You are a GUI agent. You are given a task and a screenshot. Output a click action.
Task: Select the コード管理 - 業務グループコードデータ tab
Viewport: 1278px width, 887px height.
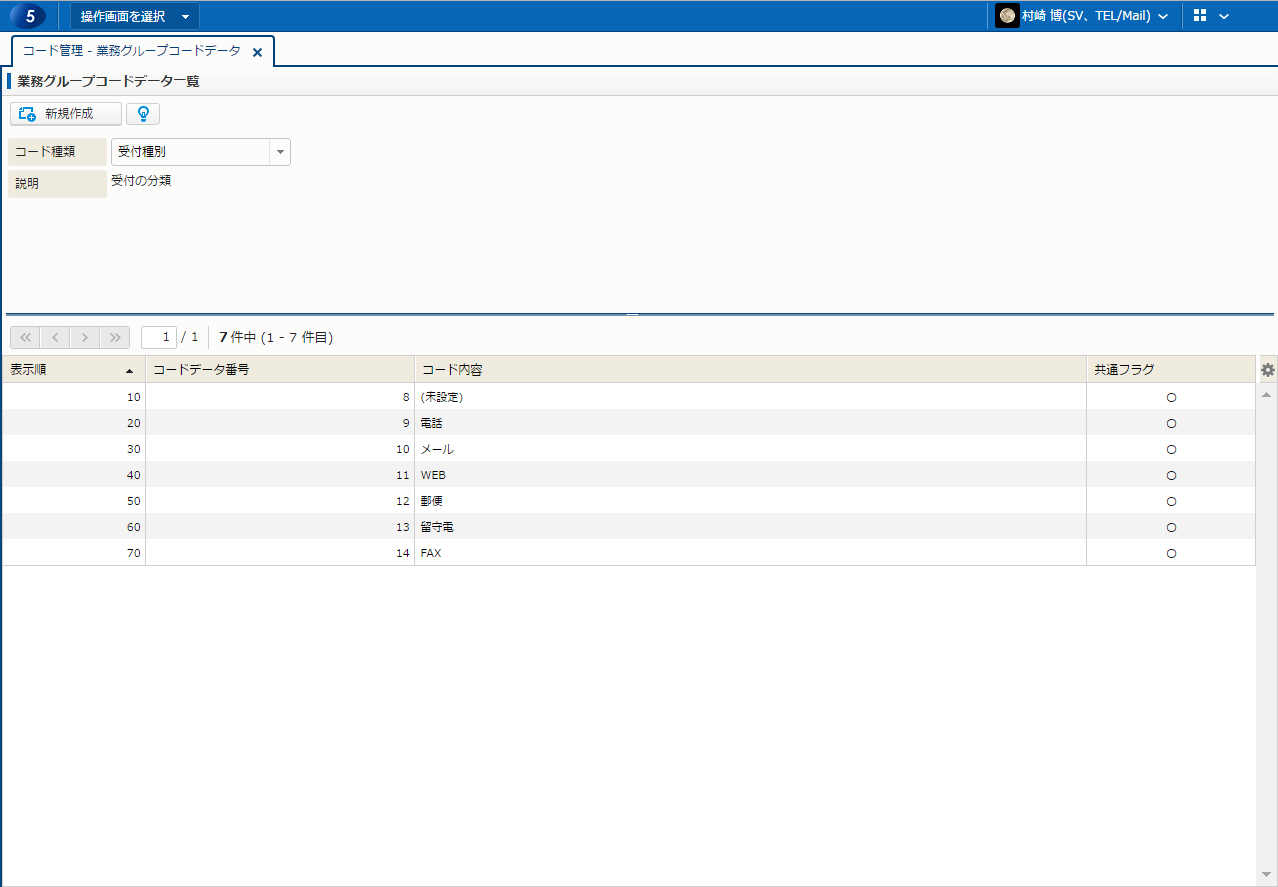tap(131, 51)
